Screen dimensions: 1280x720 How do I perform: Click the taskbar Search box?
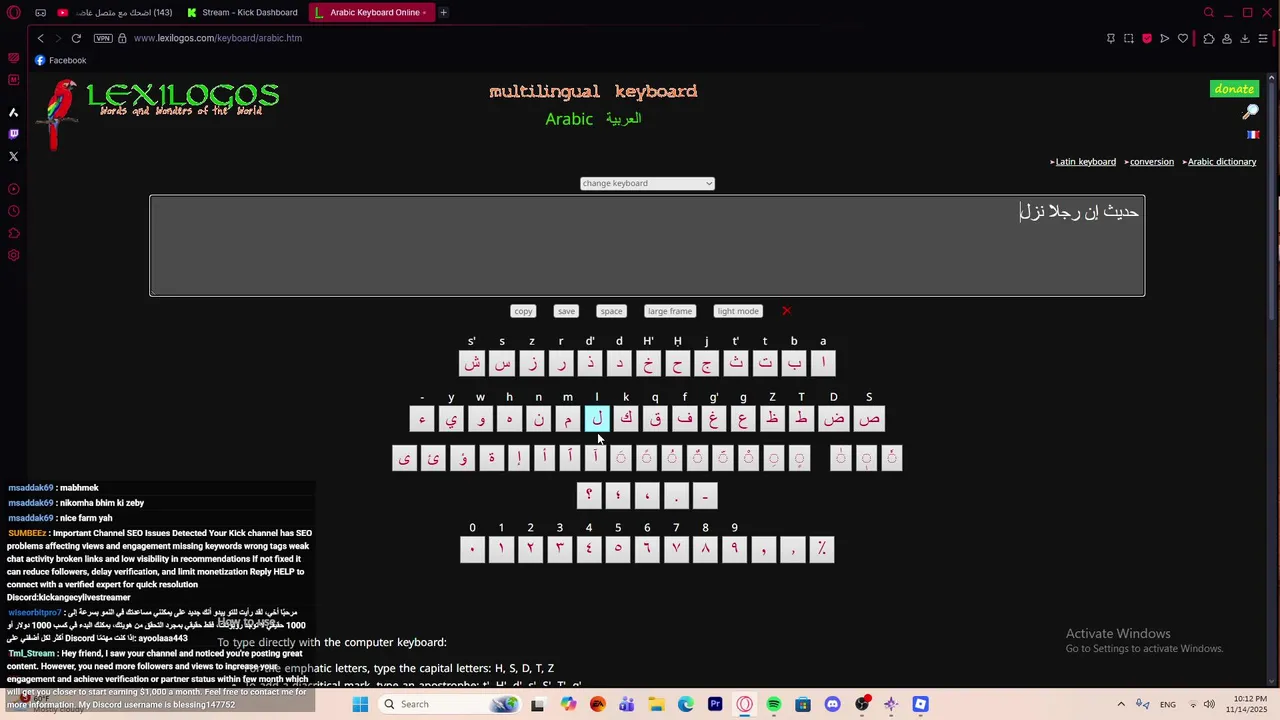point(452,704)
